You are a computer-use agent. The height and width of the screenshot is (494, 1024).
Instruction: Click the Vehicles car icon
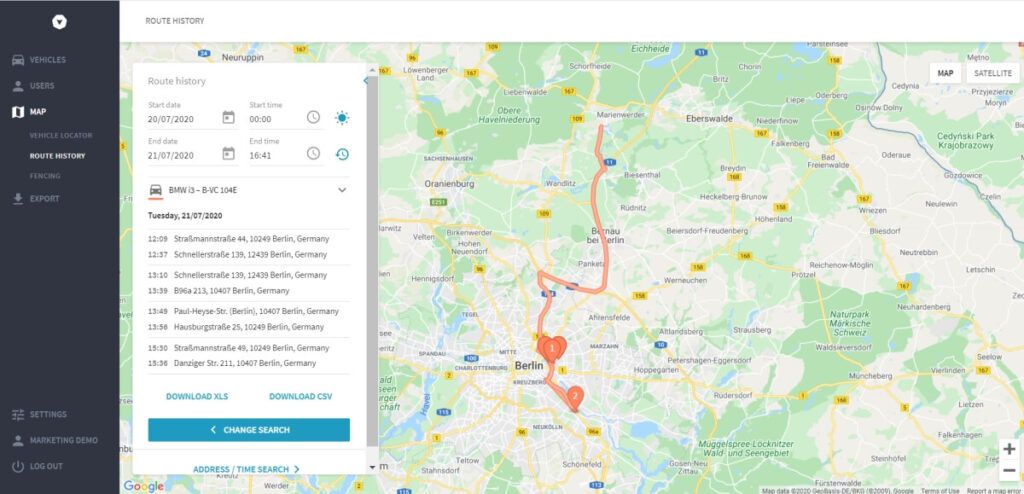18,60
